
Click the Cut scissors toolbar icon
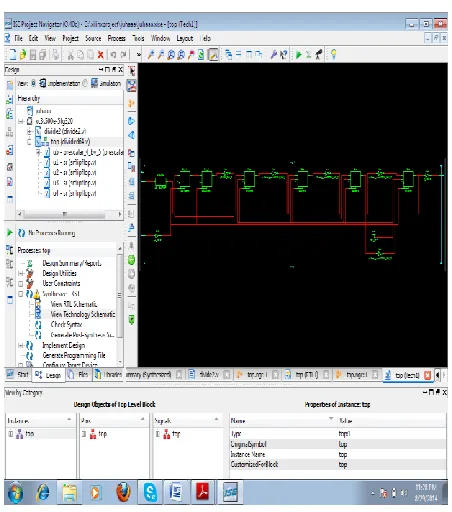tap(70, 55)
